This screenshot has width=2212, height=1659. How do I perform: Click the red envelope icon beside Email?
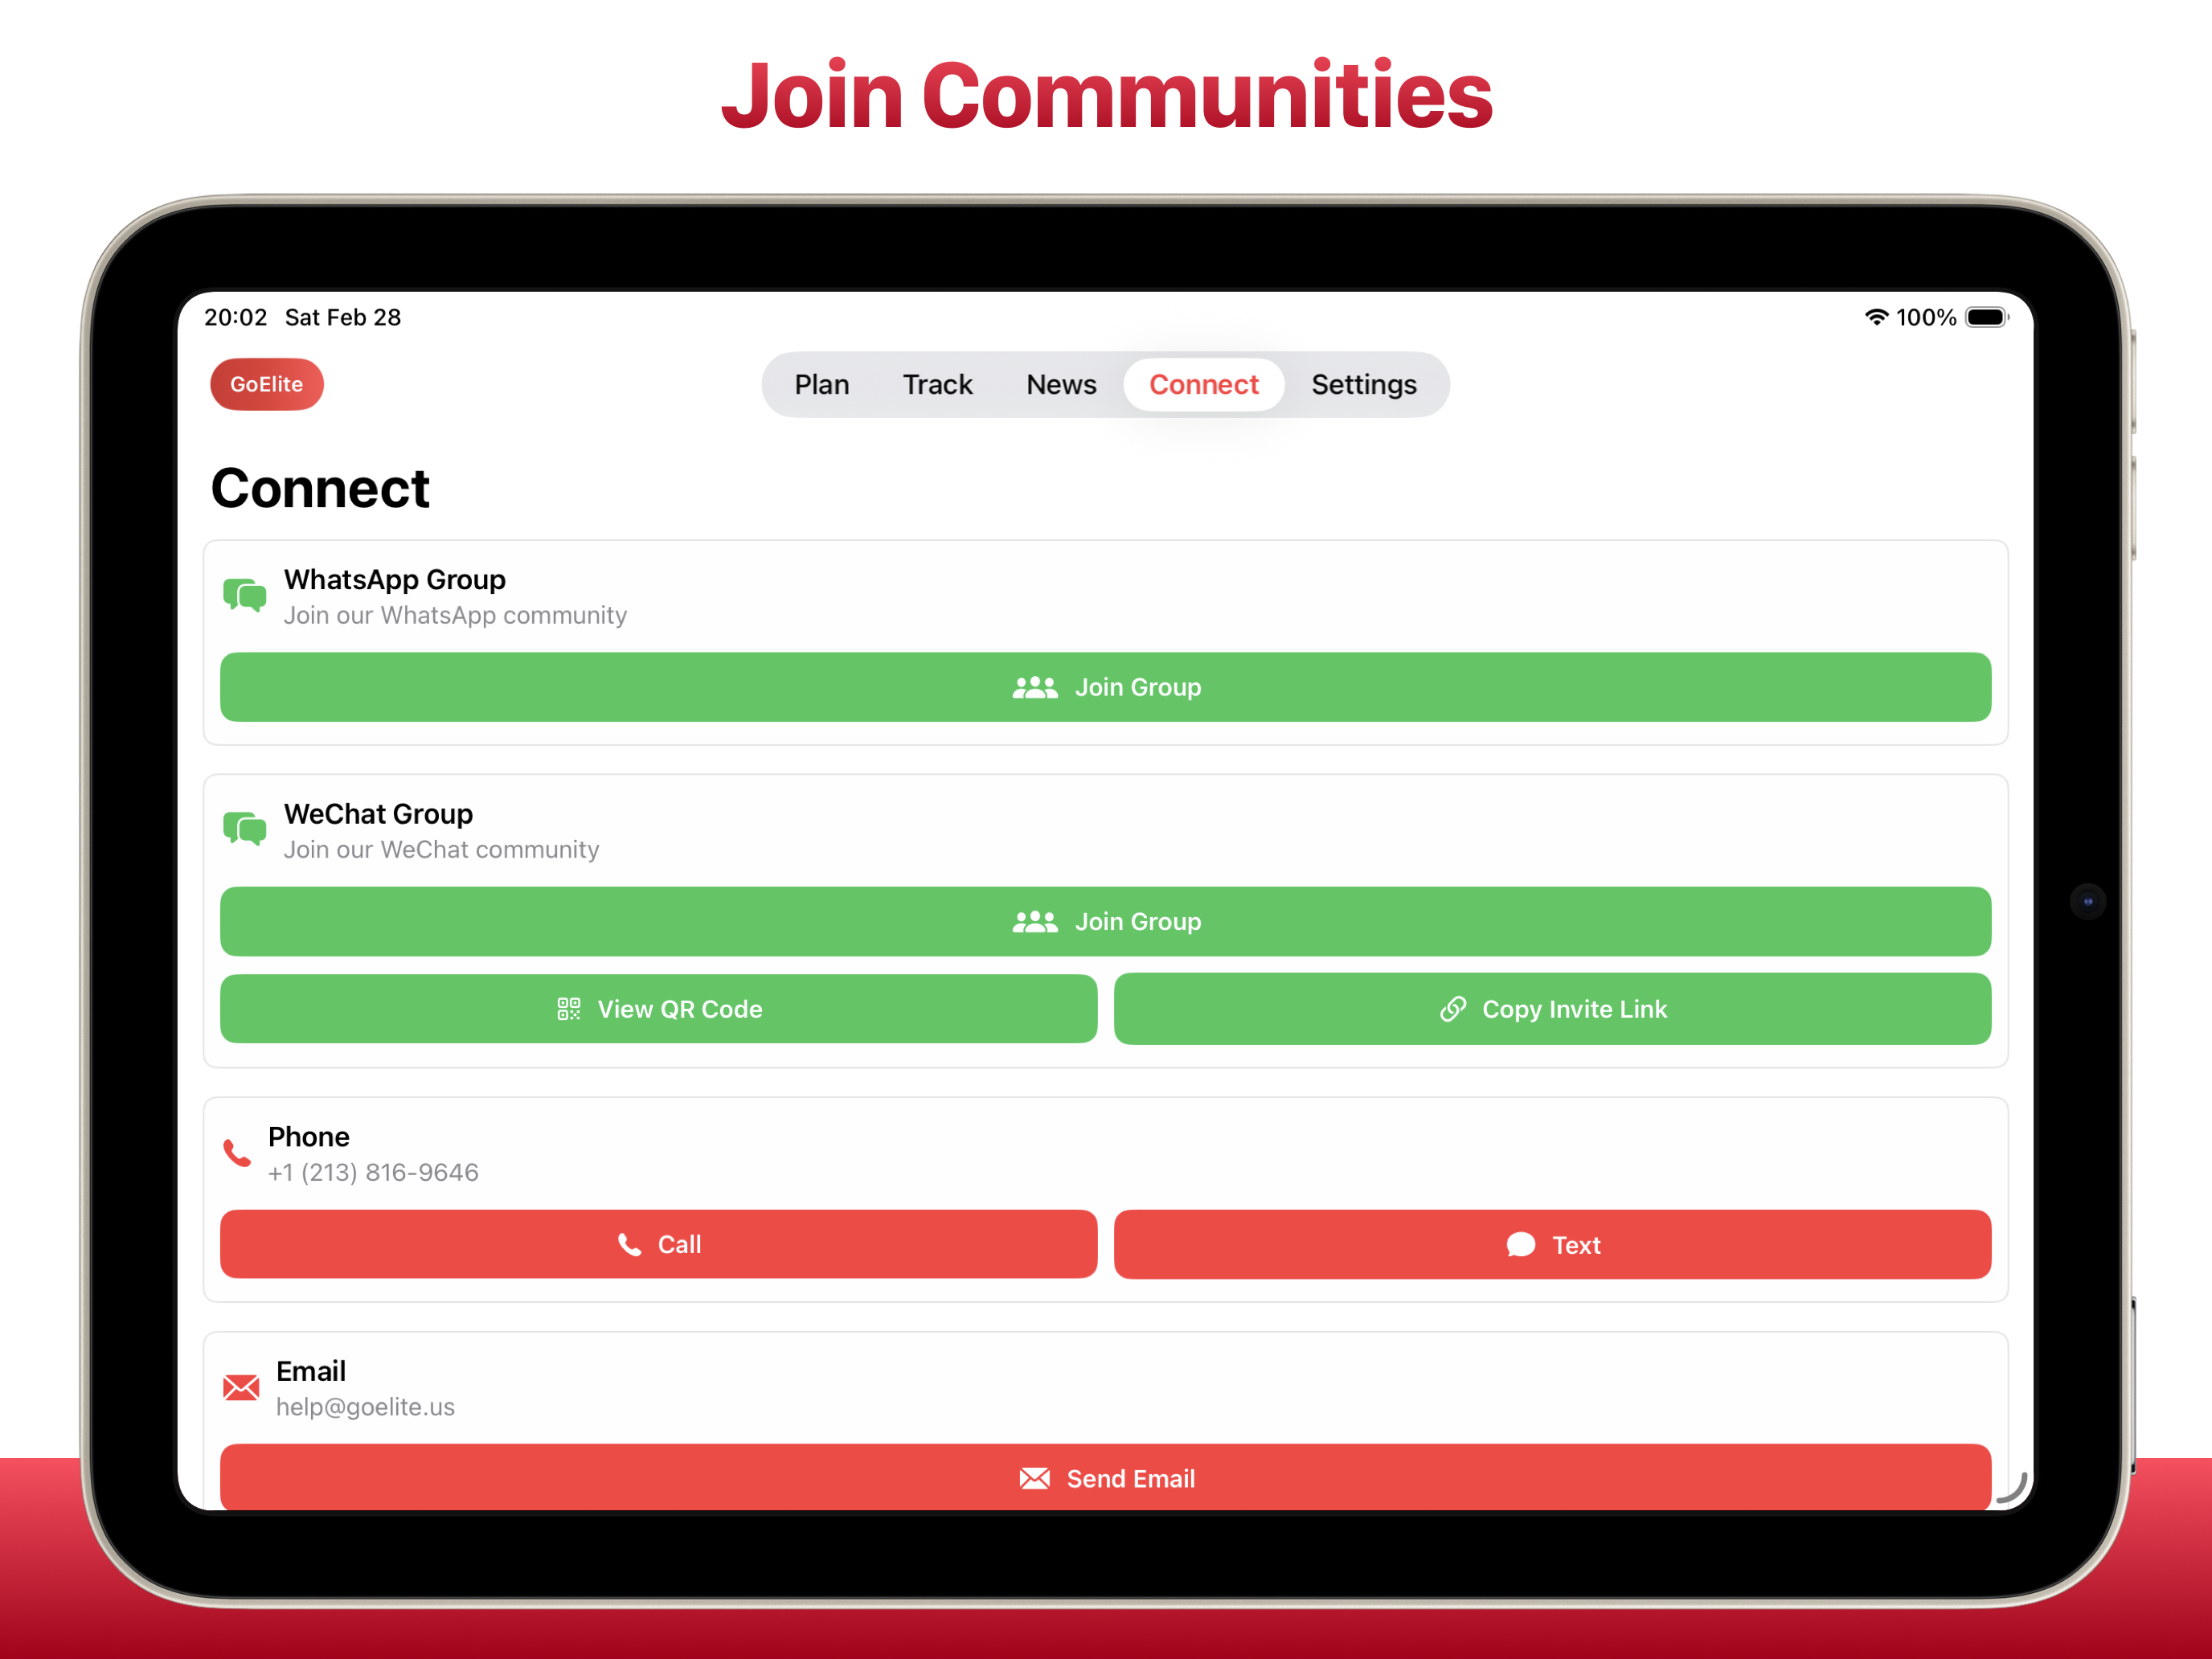(x=241, y=1387)
